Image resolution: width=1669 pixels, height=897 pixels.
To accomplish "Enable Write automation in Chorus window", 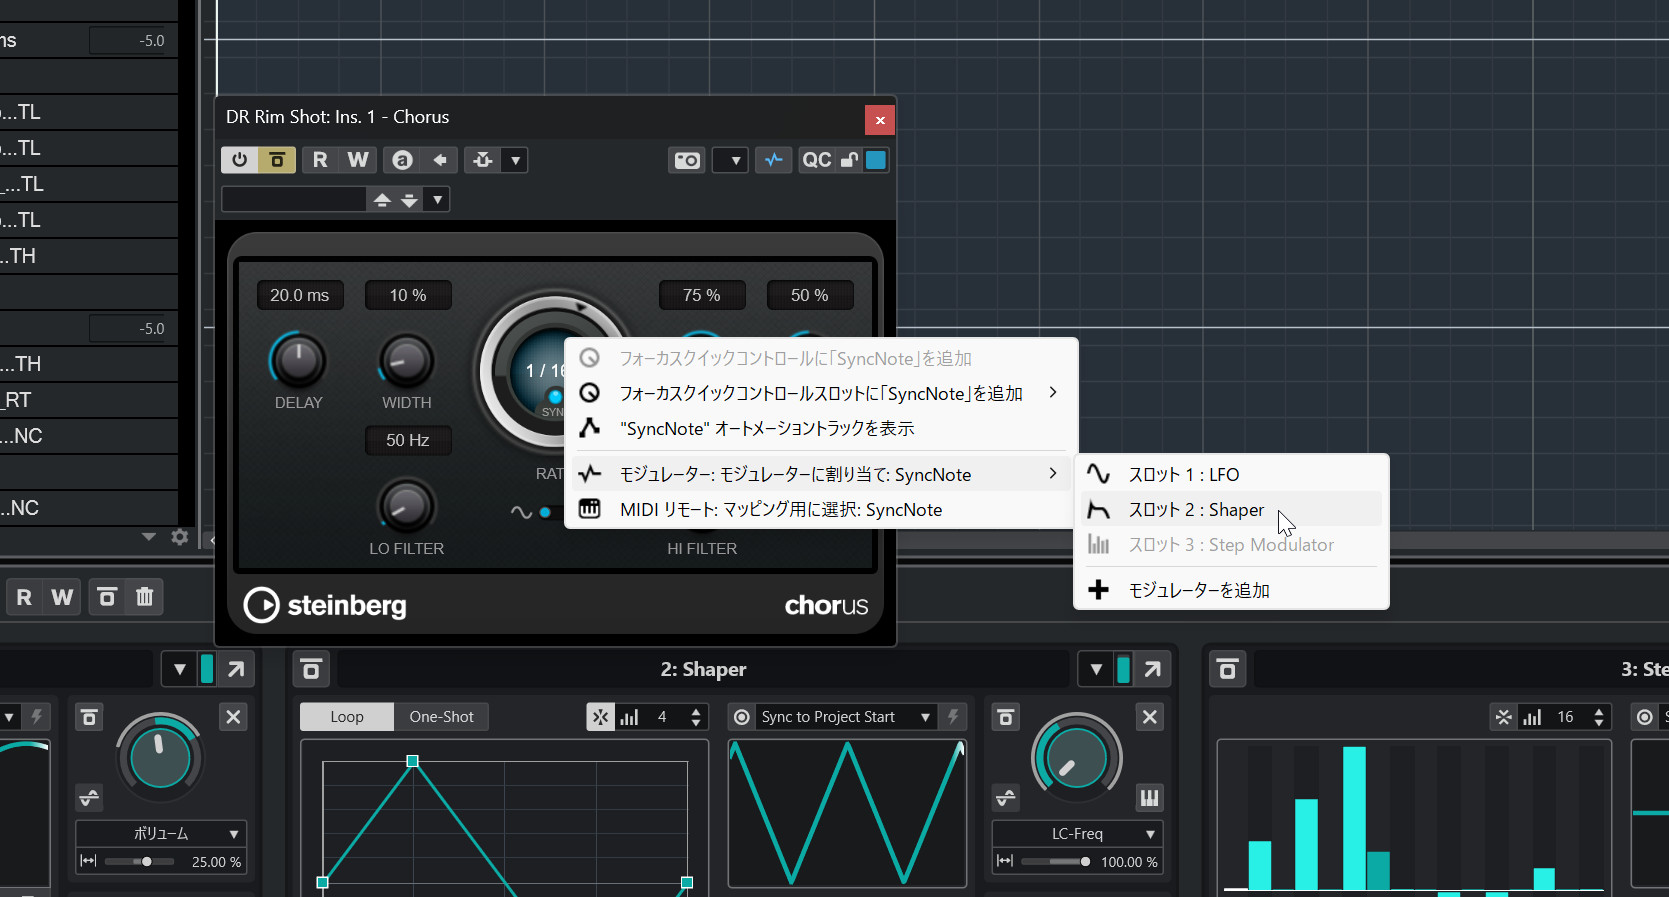I will pos(357,160).
